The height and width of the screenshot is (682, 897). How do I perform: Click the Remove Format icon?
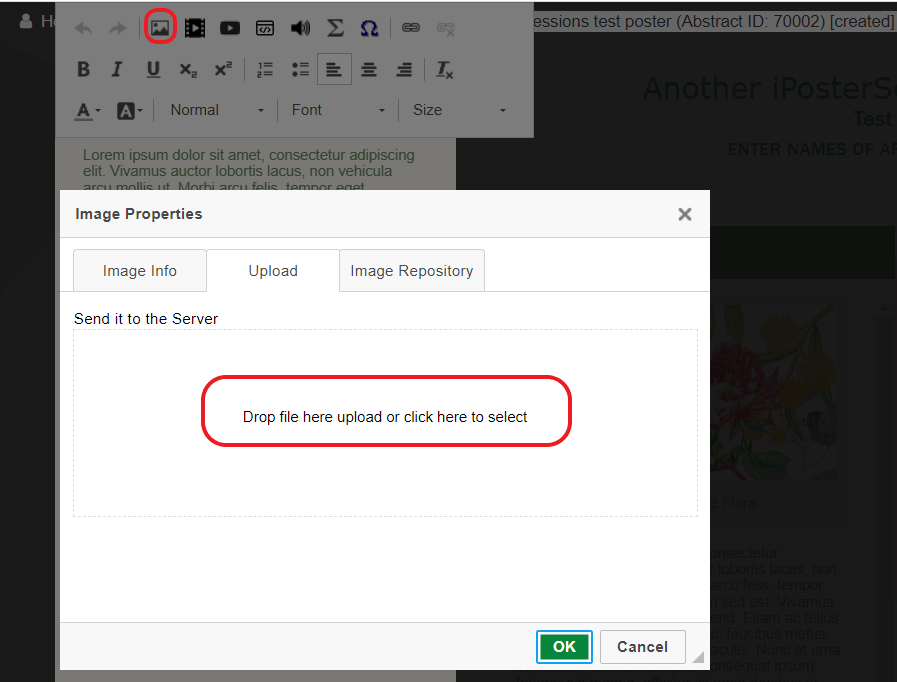click(x=444, y=70)
